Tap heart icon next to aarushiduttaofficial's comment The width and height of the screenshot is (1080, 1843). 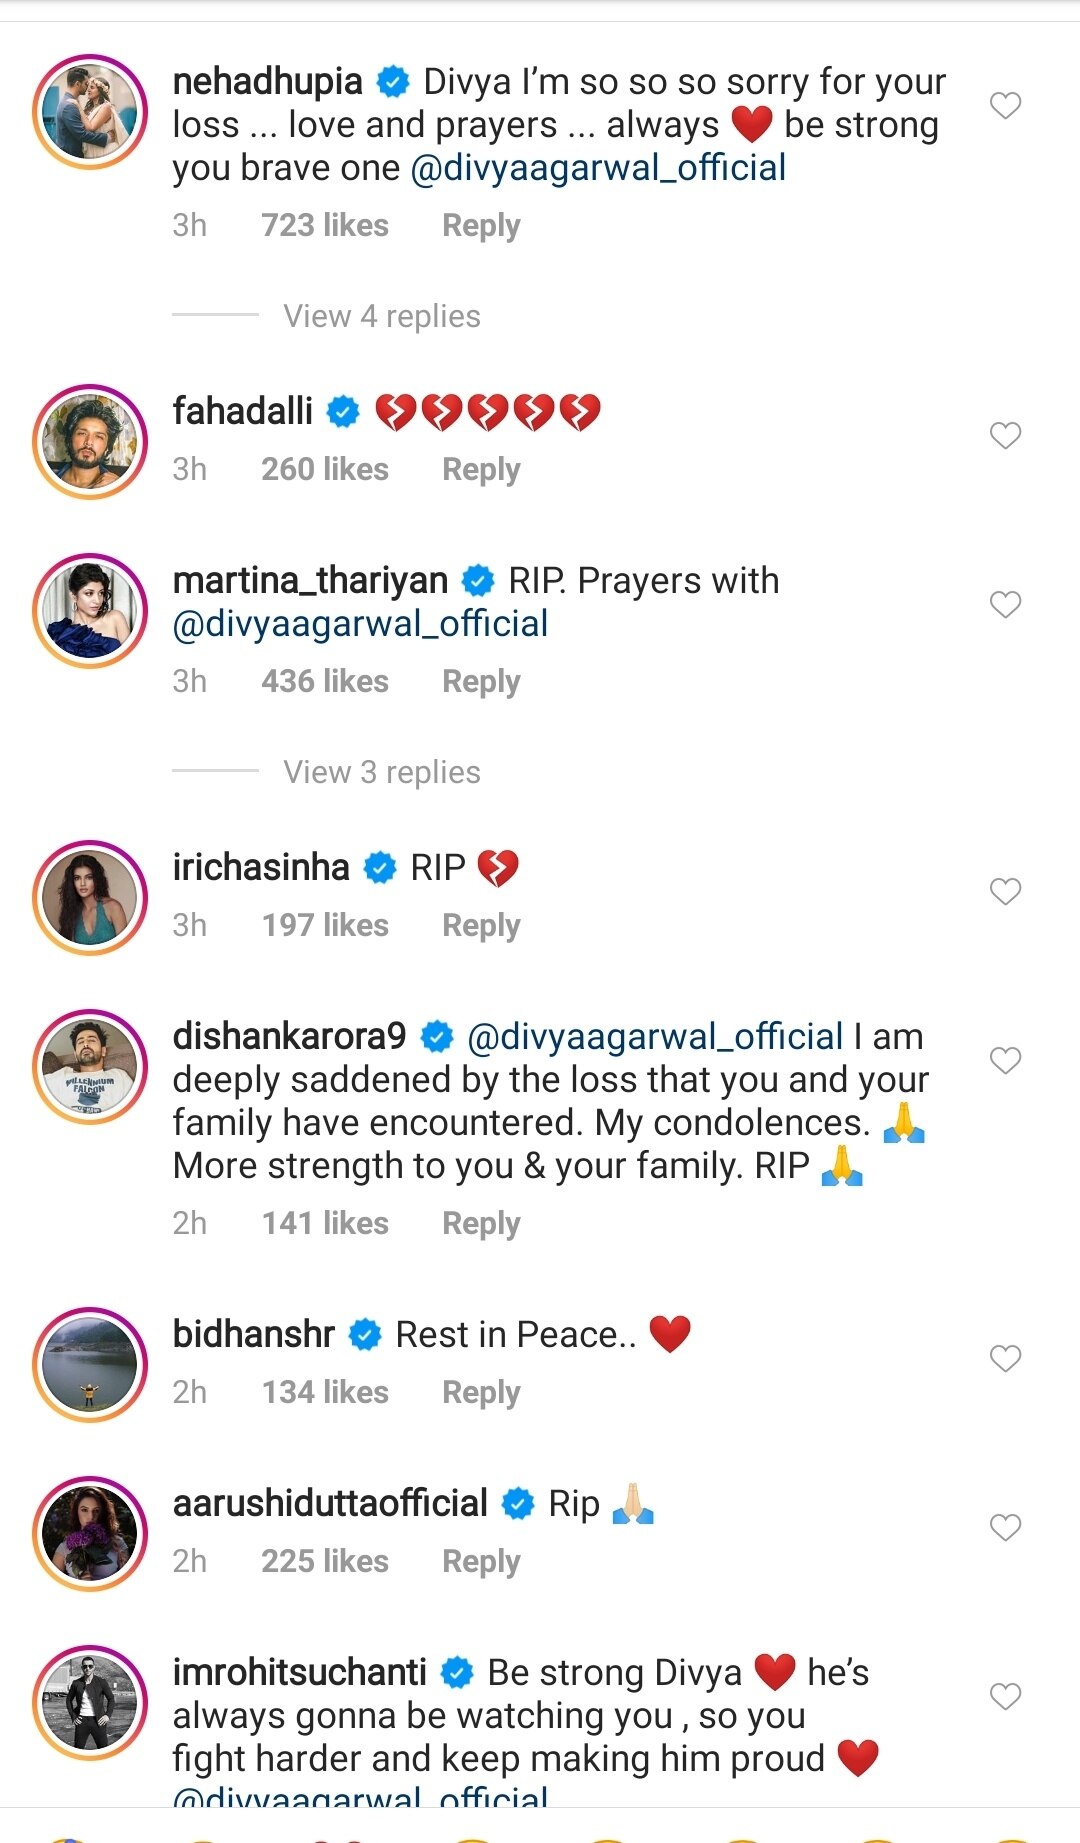[x=1005, y=1527]
